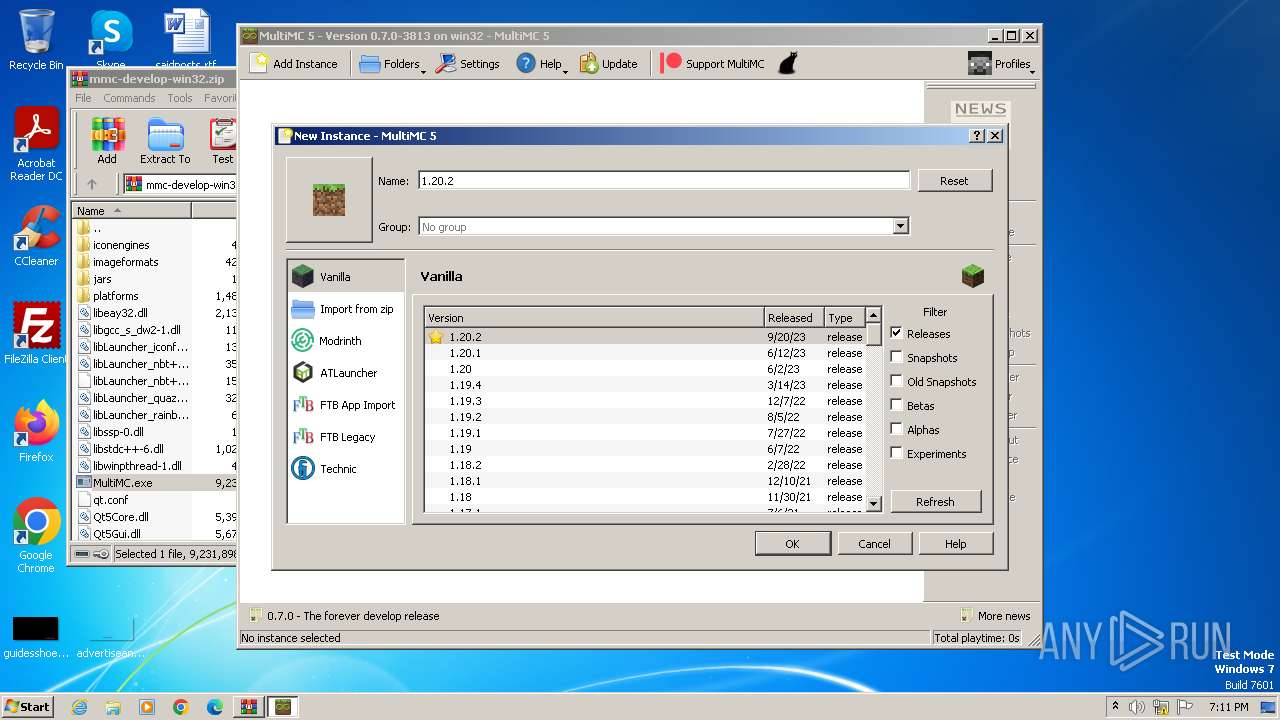
Task: Select the FTB Legacy page
Action: (x=345, y=437)
